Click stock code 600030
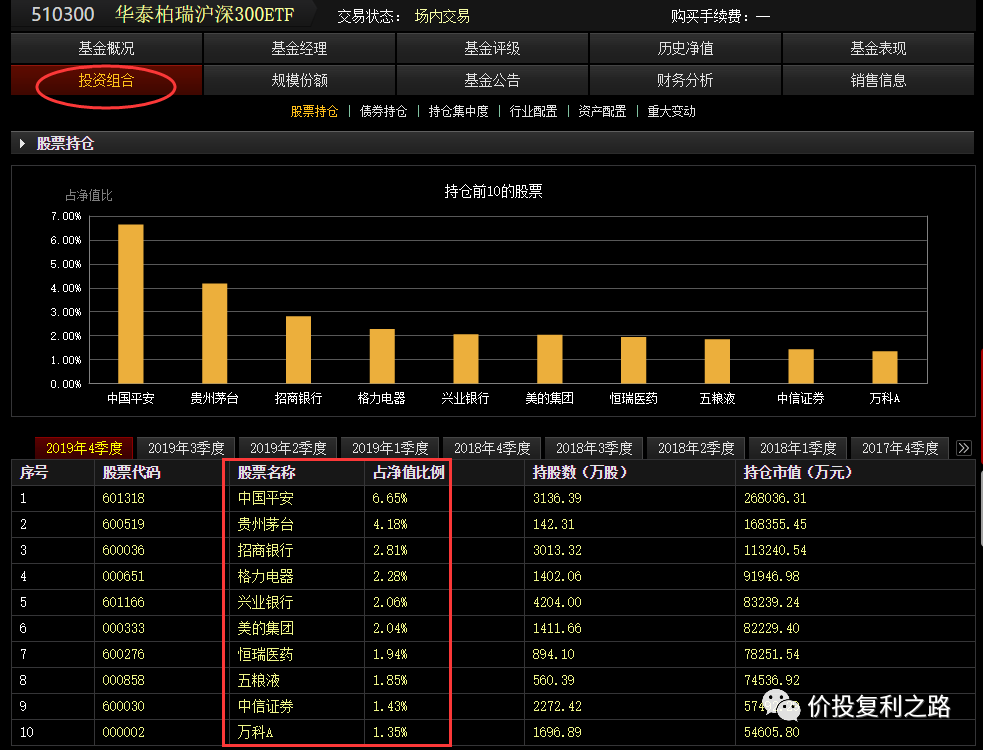This screenshot has height=750, width=983. [124, 707]
